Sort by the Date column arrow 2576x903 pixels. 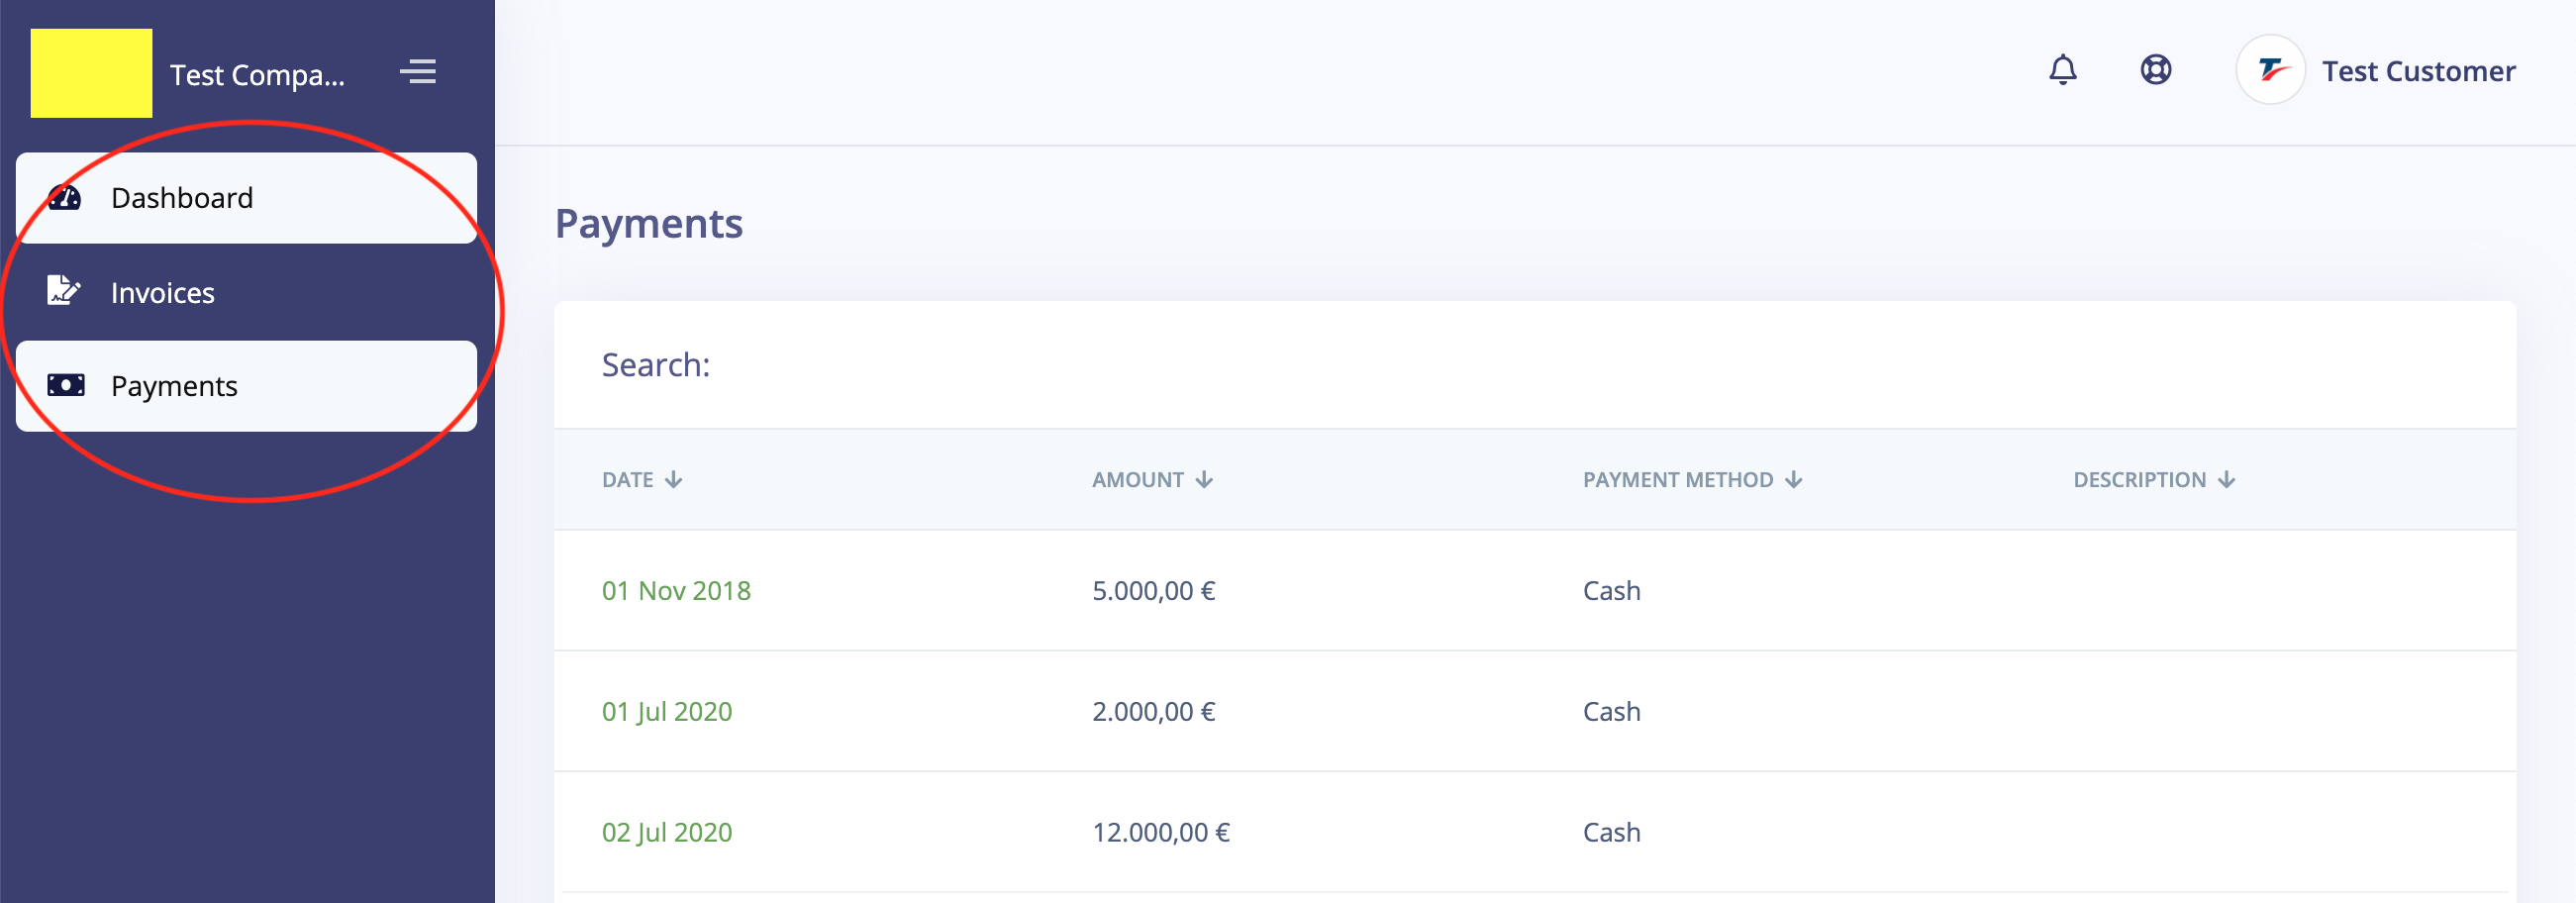pyautogui.click(x=674, y=480)
